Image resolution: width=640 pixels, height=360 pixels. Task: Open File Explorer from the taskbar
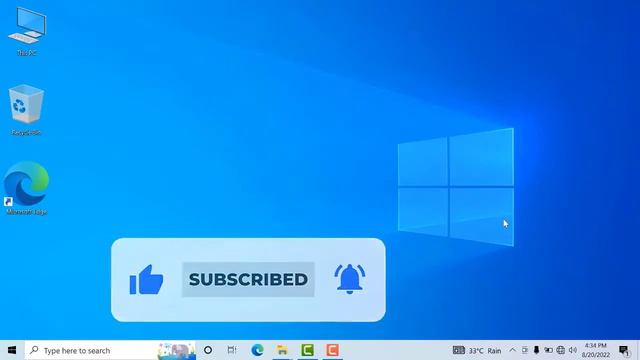282,350
